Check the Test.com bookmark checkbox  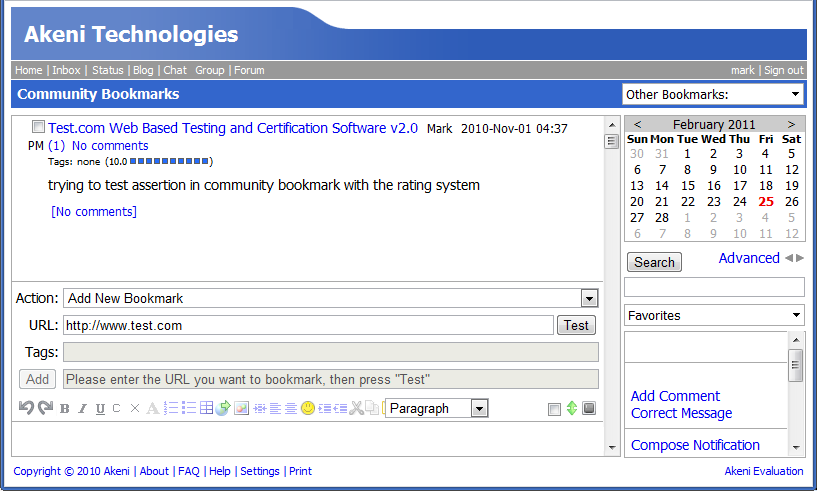point(38,128)
